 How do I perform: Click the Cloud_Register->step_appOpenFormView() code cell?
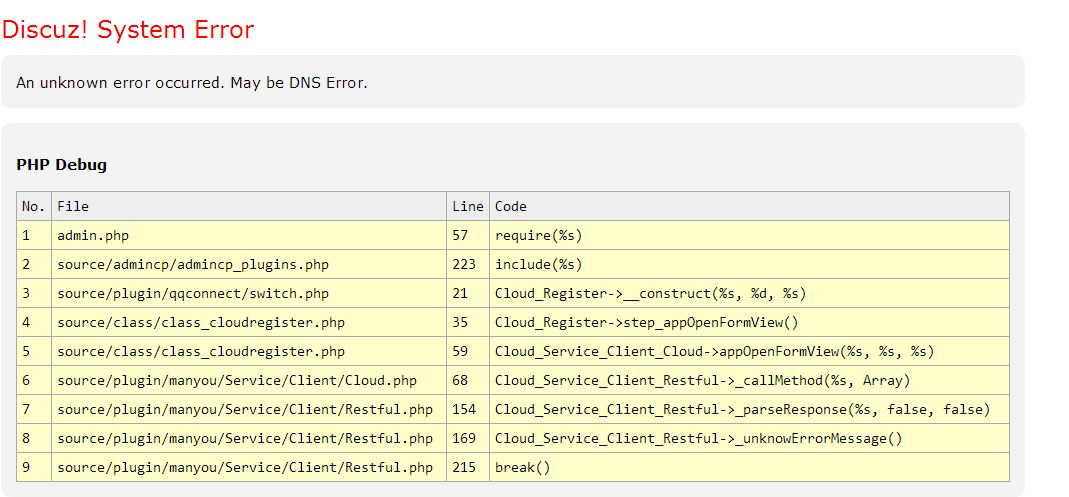646,323
